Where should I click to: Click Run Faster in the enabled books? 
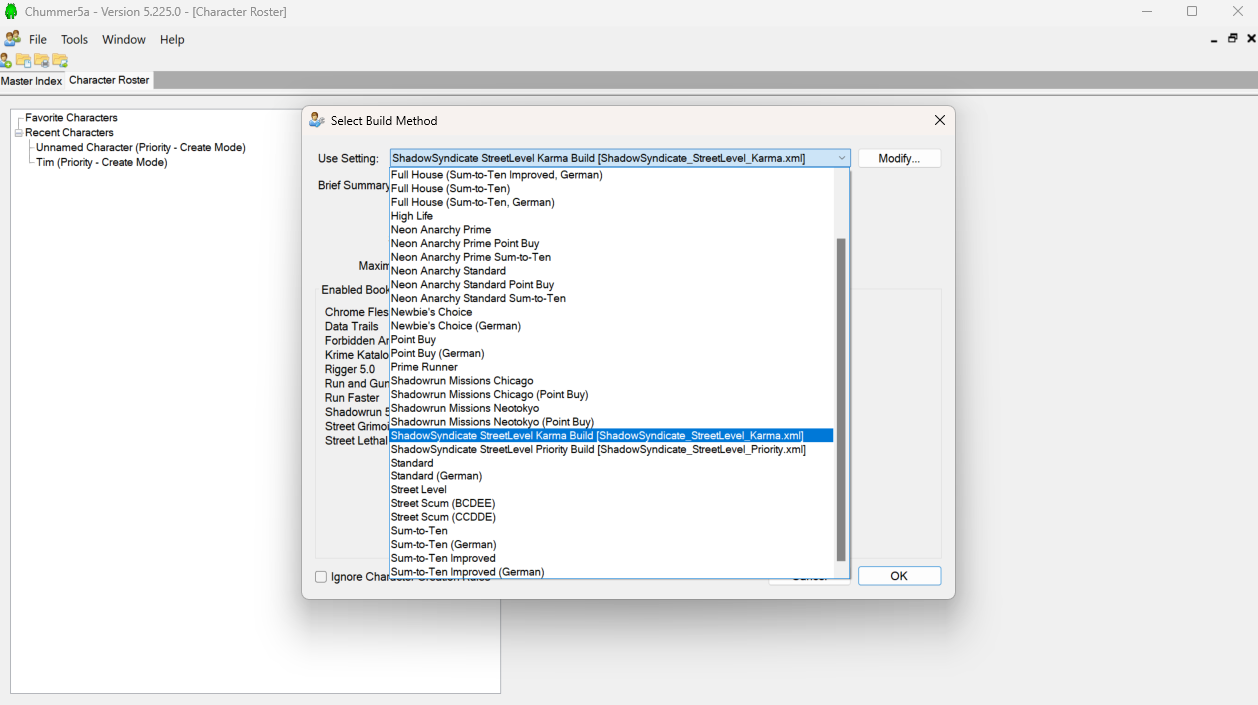pyautogui.click(x=352, y=398)
